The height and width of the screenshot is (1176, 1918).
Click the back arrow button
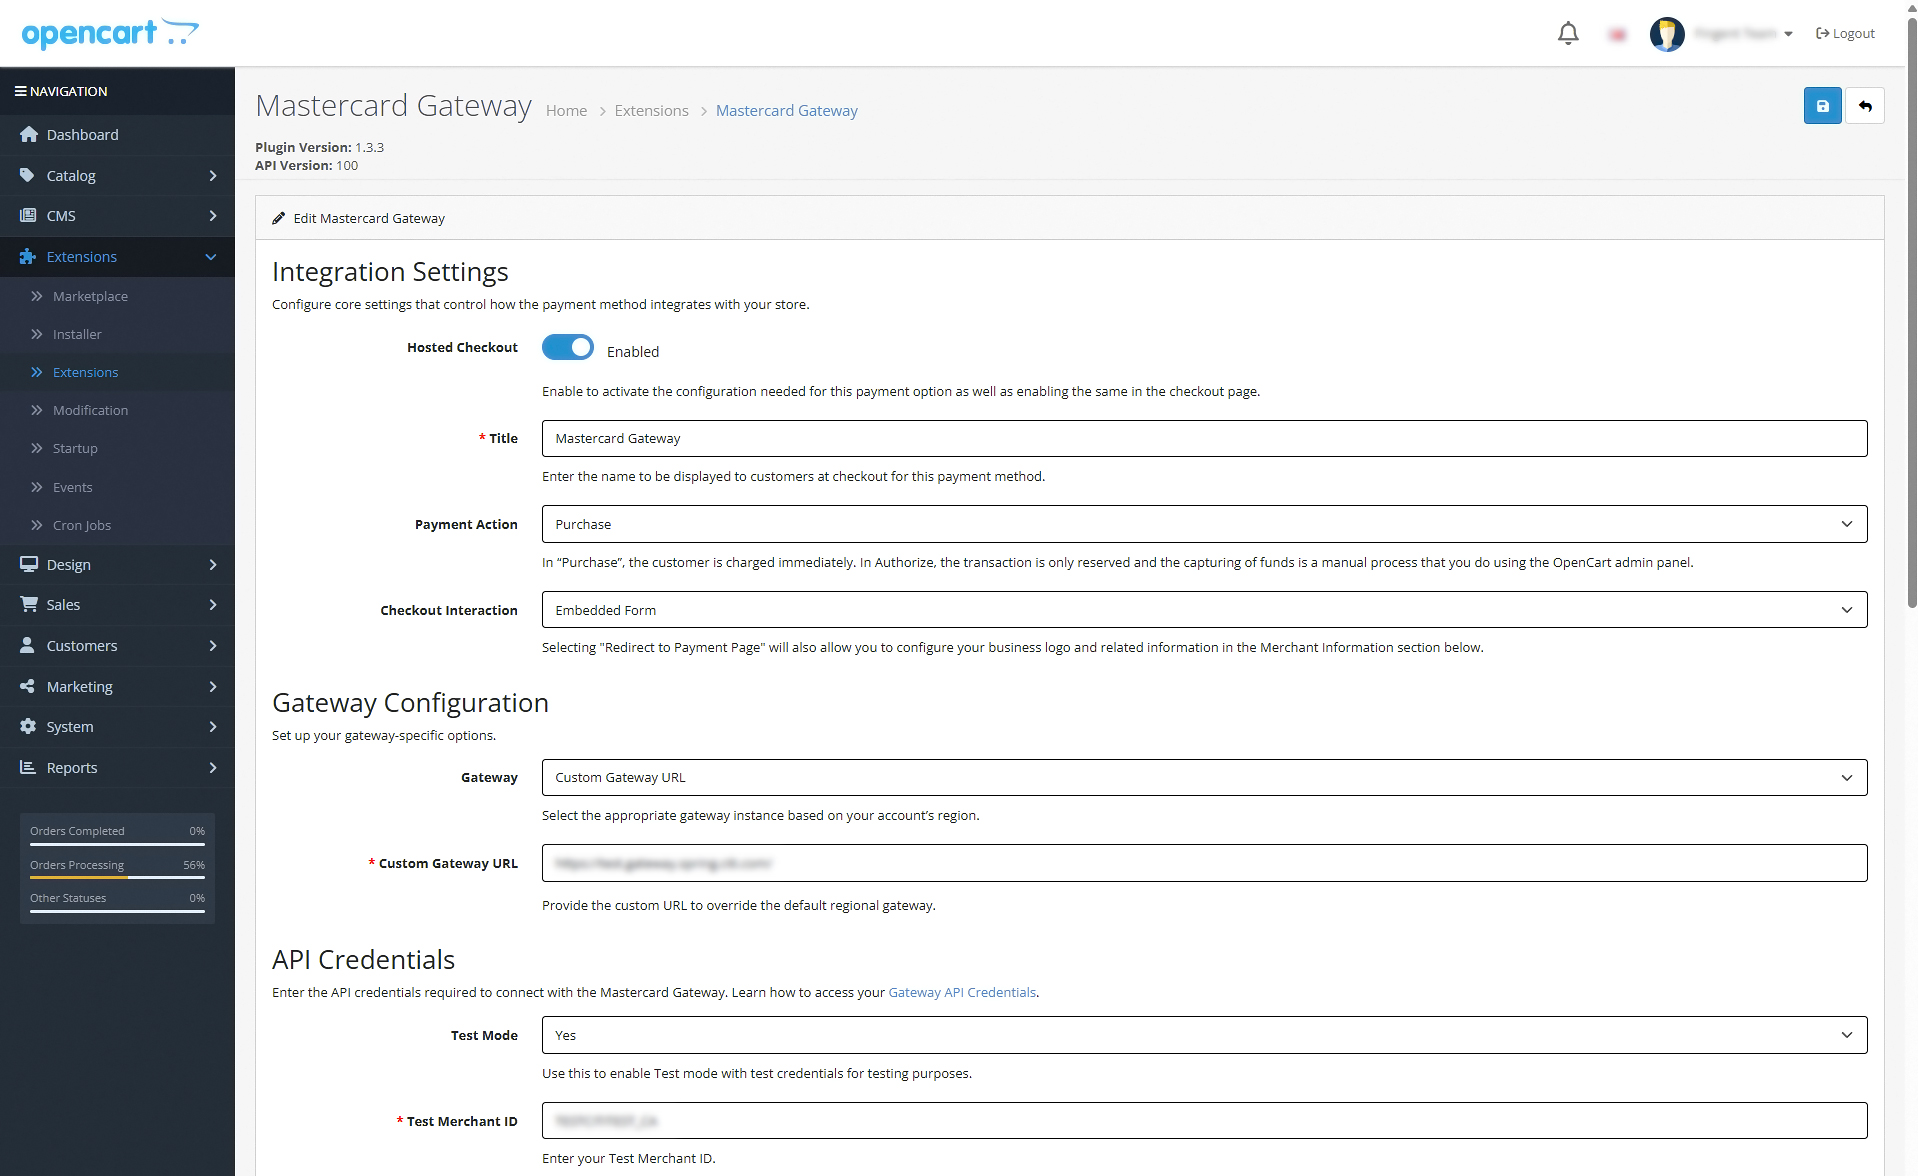(1865, 106)
